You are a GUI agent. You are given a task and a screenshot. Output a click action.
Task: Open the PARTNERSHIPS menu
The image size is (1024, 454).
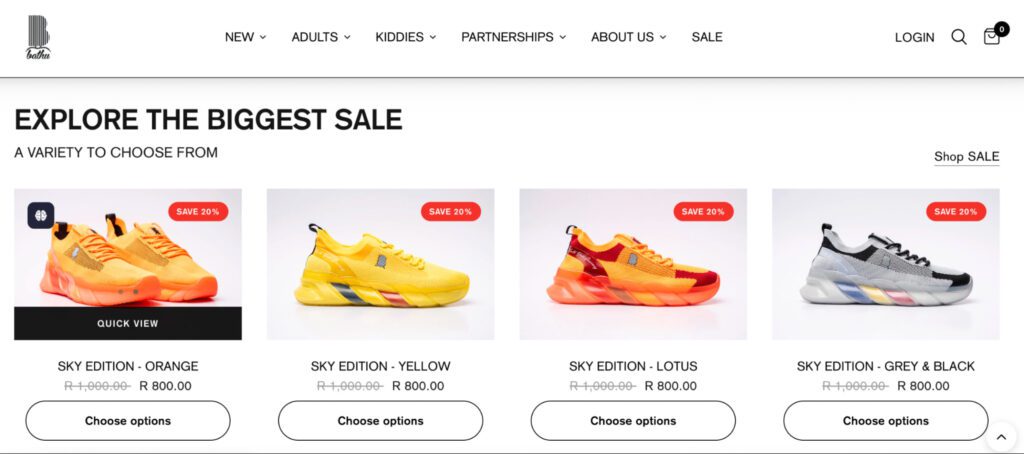point(513,37)
